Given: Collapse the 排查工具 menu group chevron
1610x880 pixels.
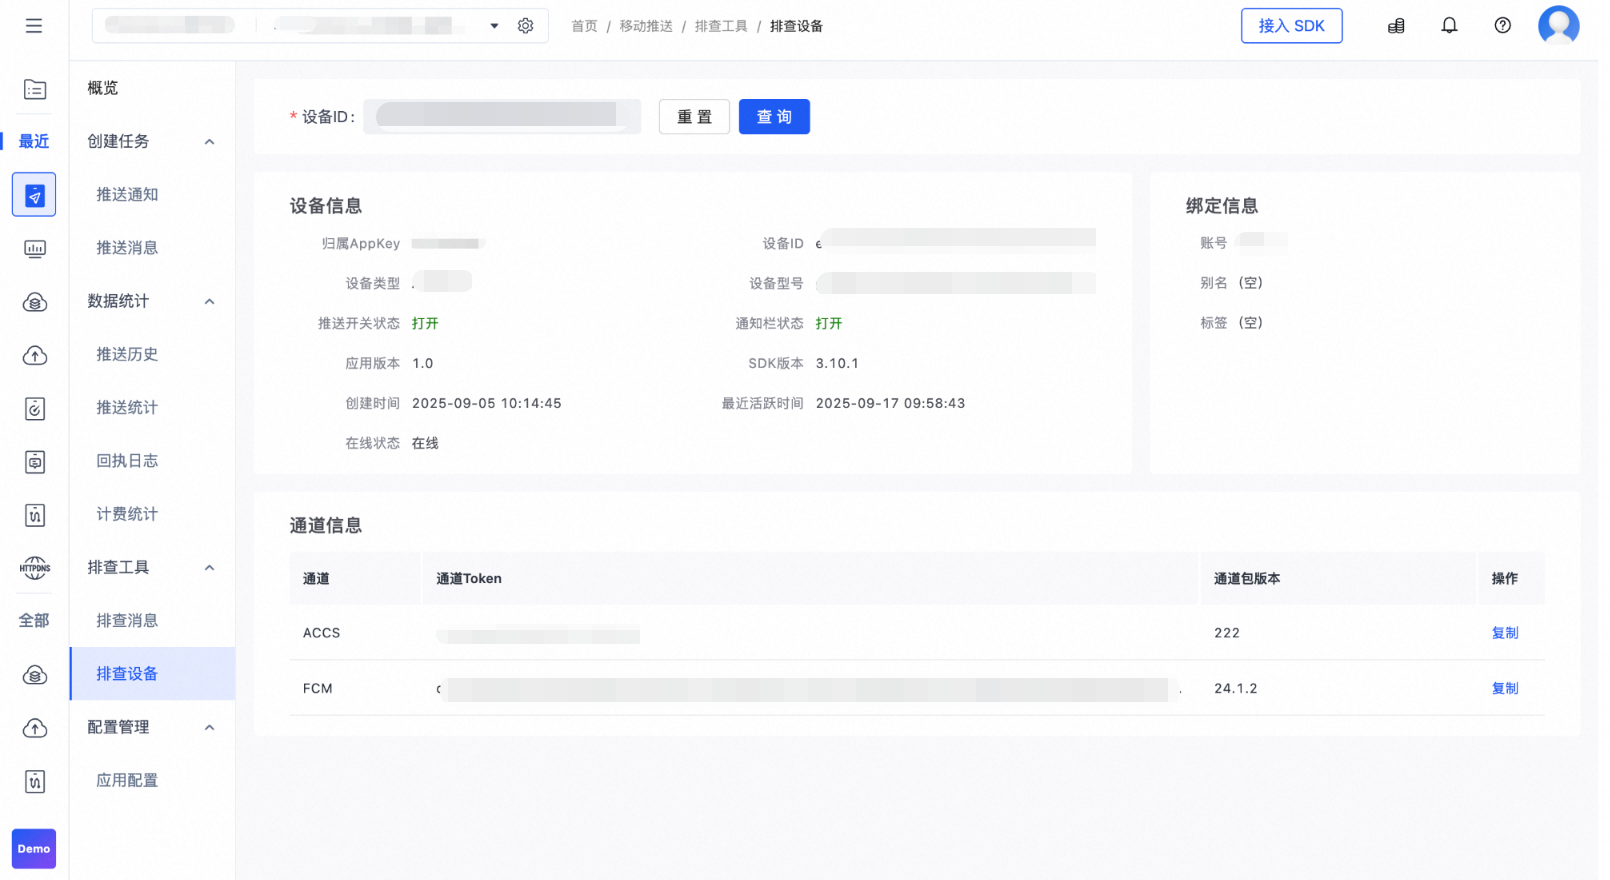Looking at the screenshot, I should (x=210, y=568).
